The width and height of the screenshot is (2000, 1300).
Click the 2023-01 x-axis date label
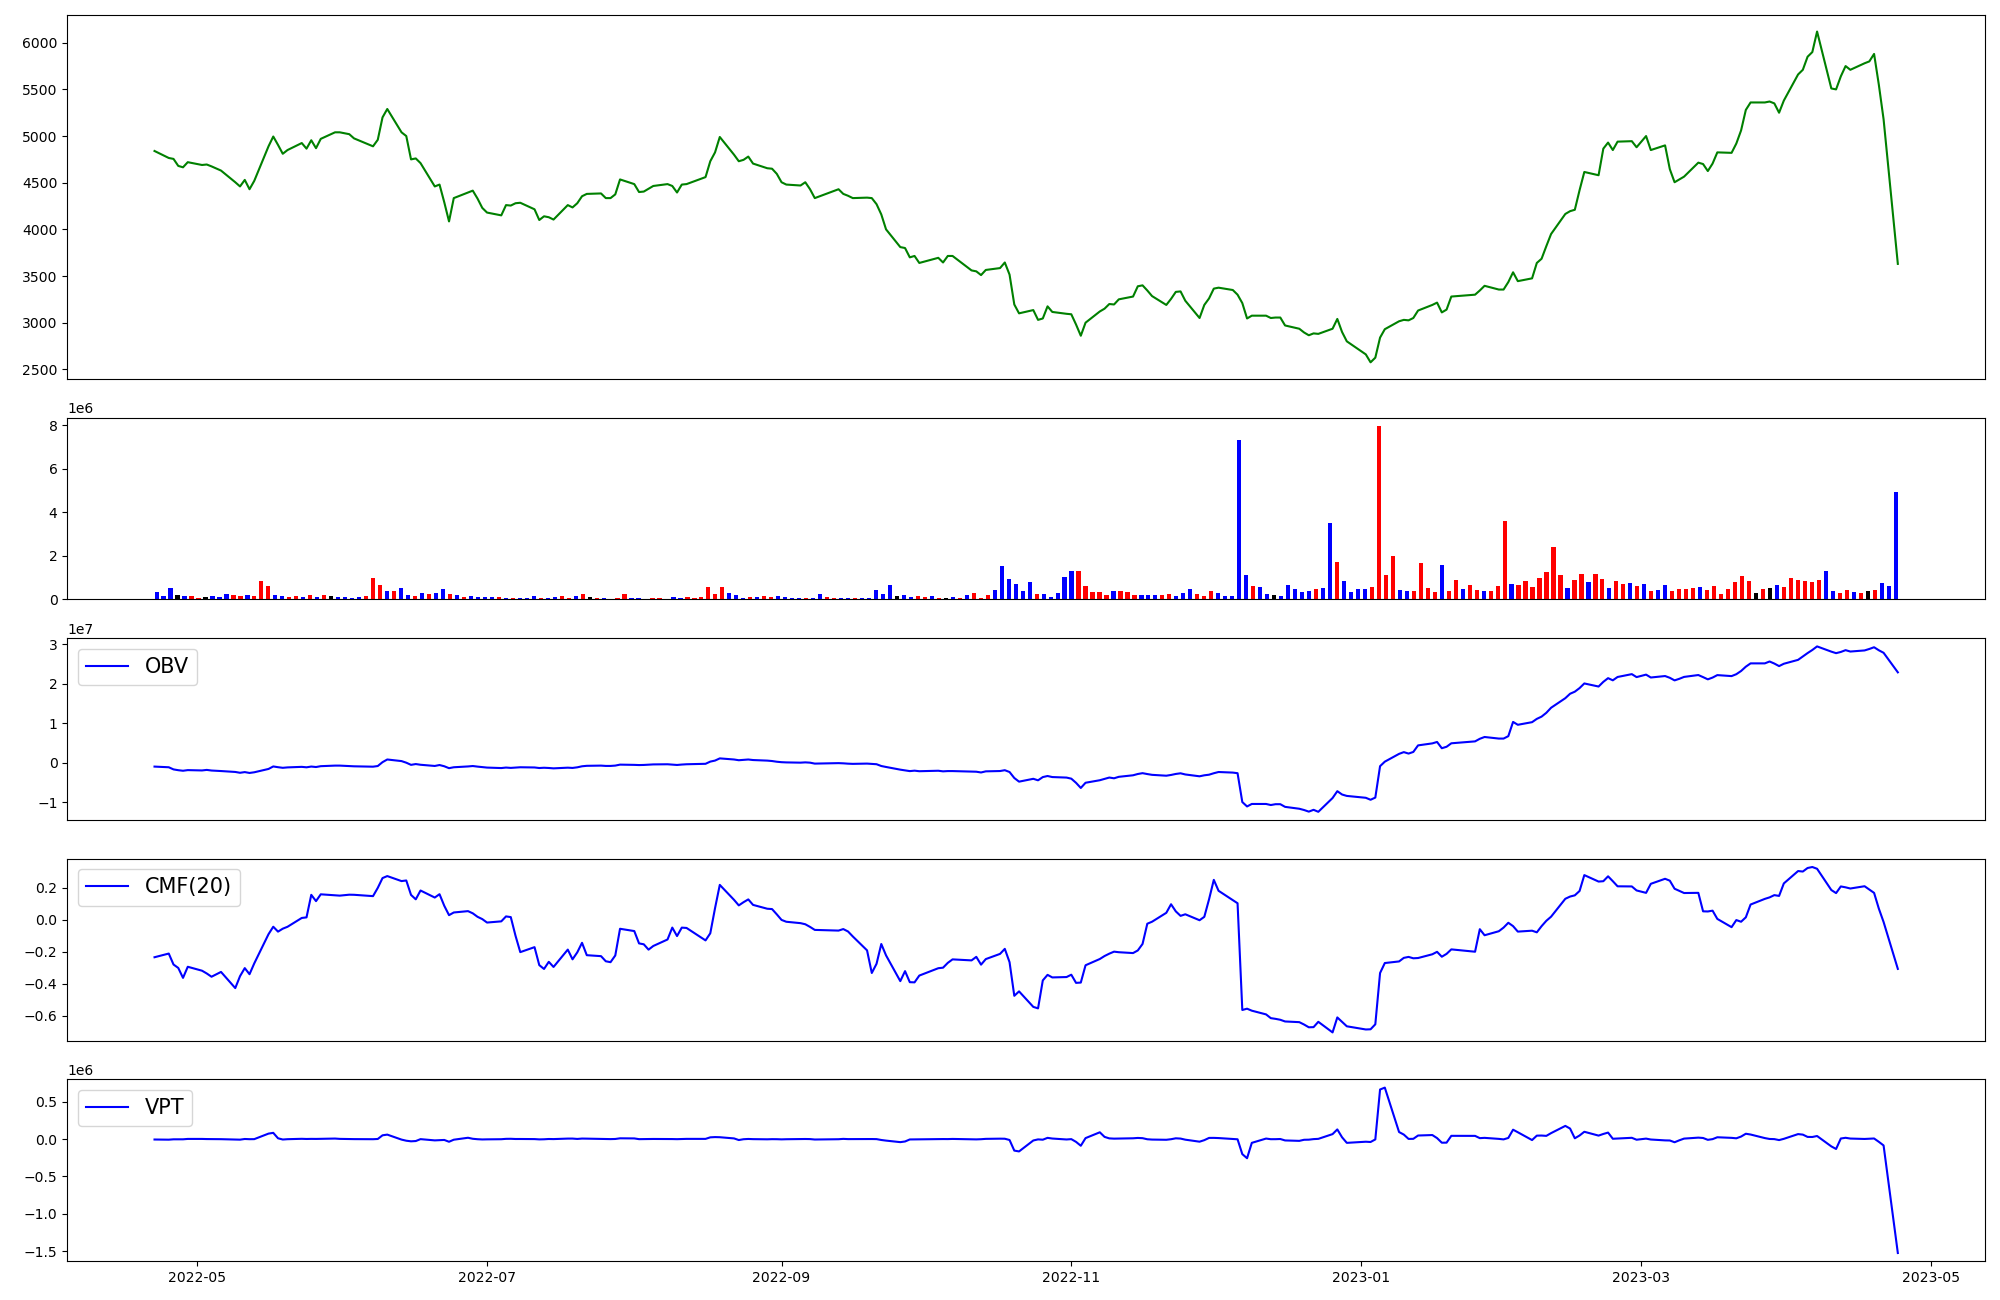pyautogui.click(x=1360, y=1277)
